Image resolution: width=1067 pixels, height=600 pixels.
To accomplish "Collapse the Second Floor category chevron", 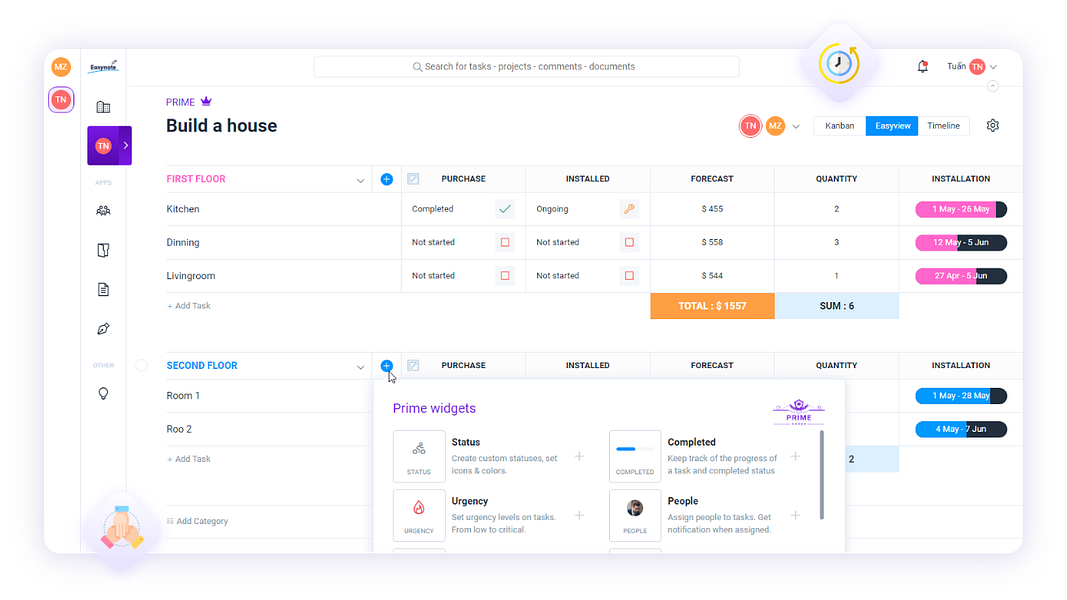I will pos(360,367).
